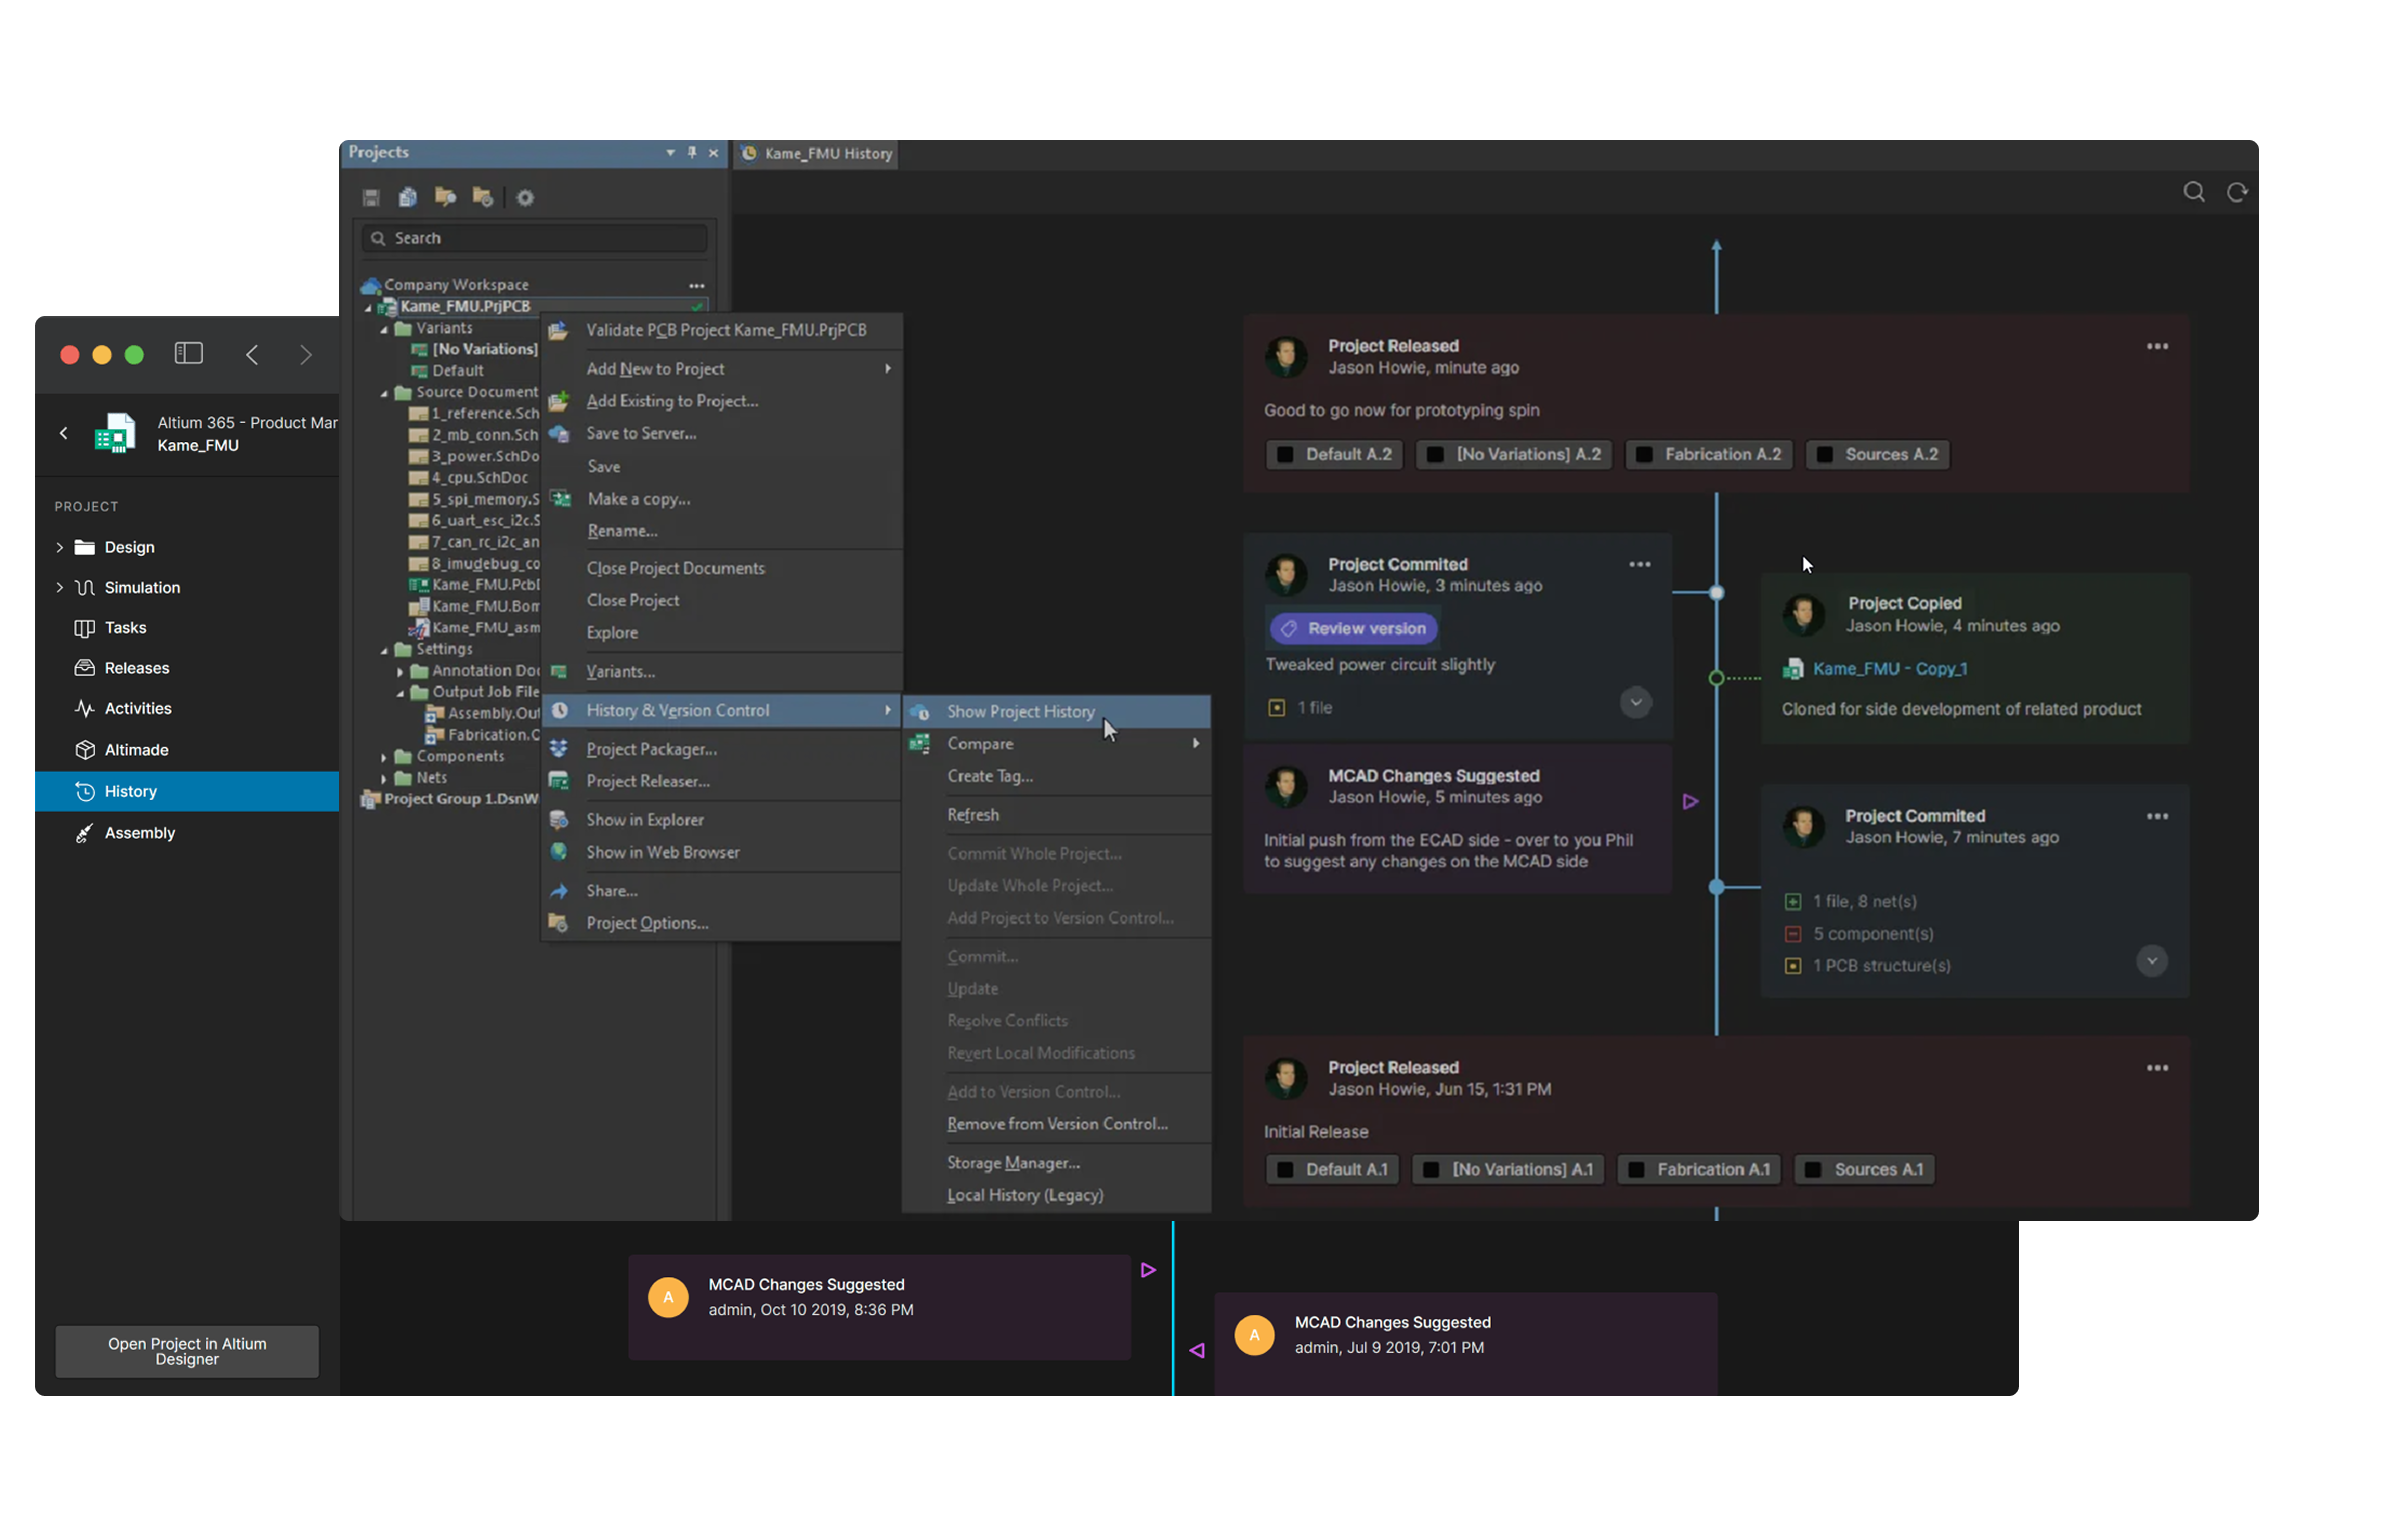Click the Search field in Projects panel
The width and height of the screenshot is (2399, 1536).
535,238
